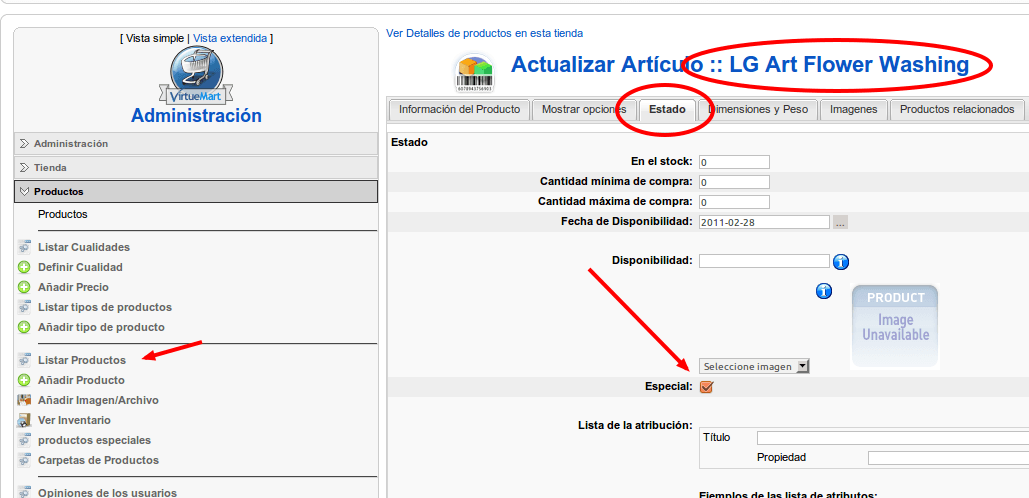Uncheck the Especial checkbox
The height and width of the screenshot is (498, 1029).
click(x=706, y=387)
